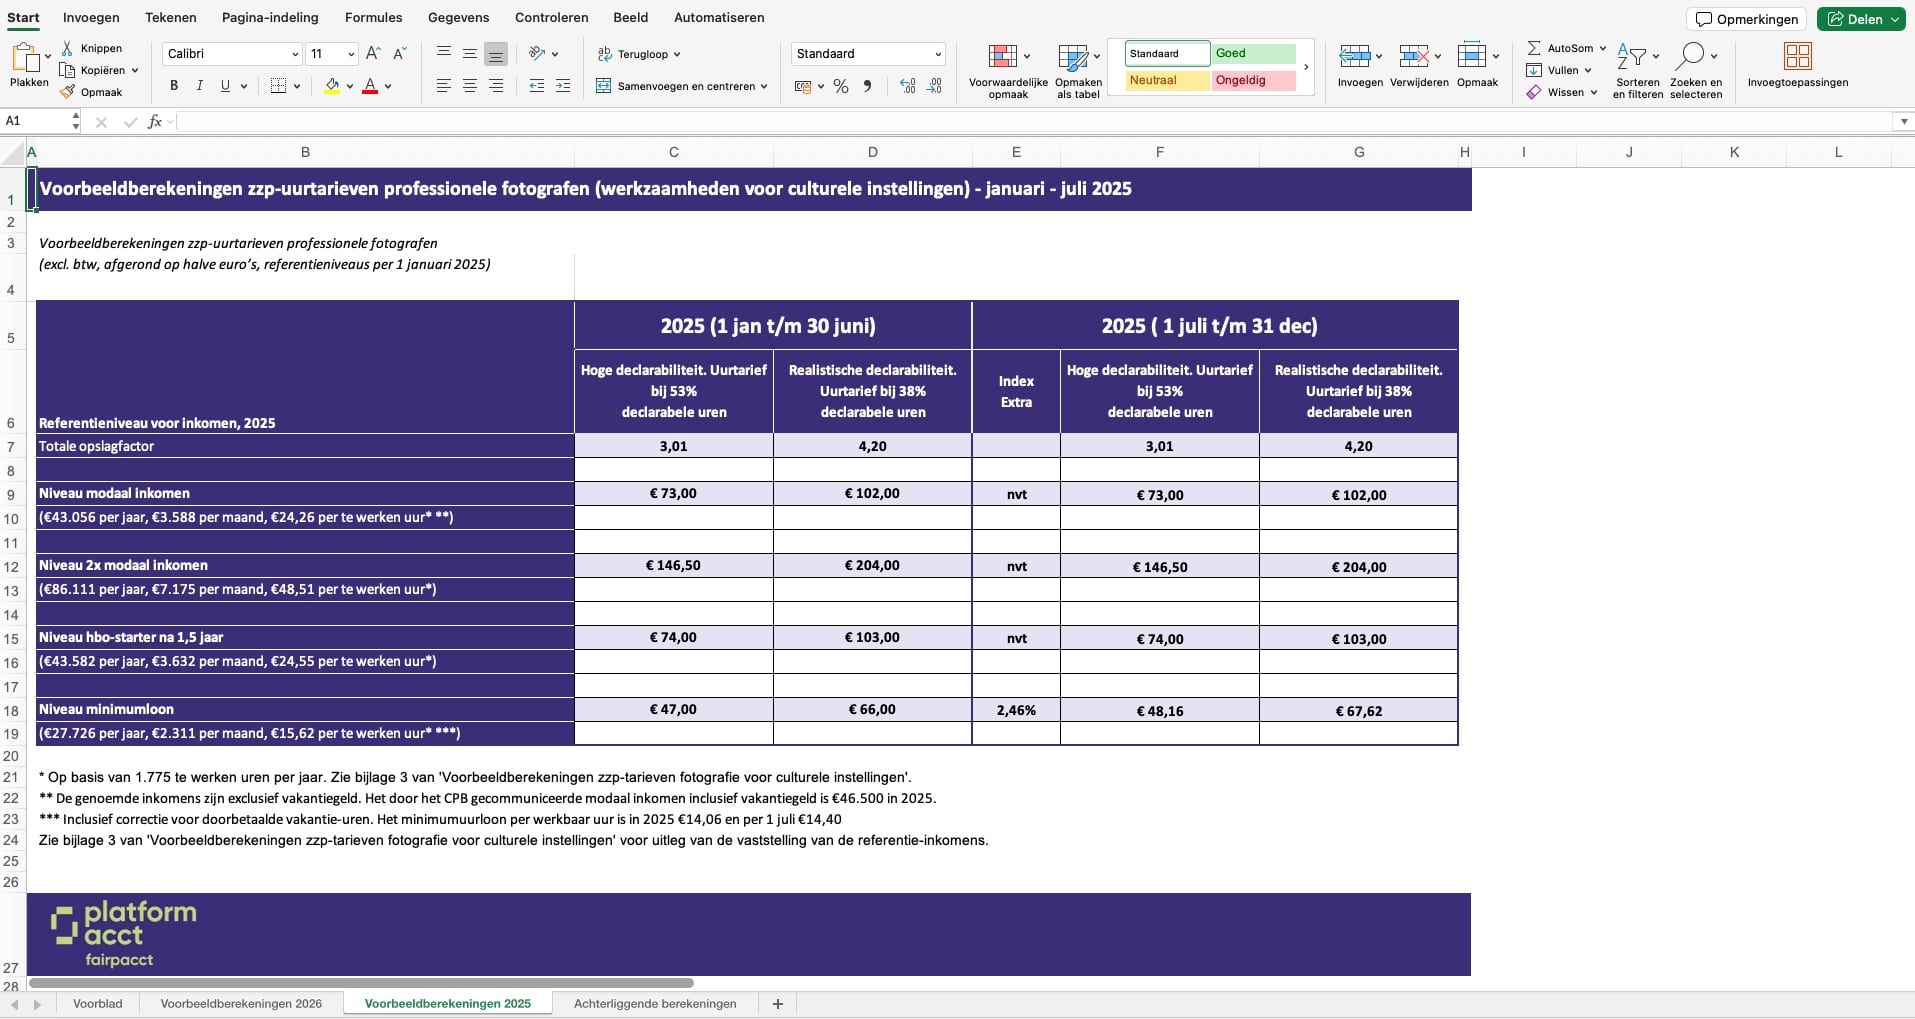The width and height of the screenshot is (1915, 1019).
Task: Switch to Achterliggende berekeningen sheet tab
Action: (655, 1003)
